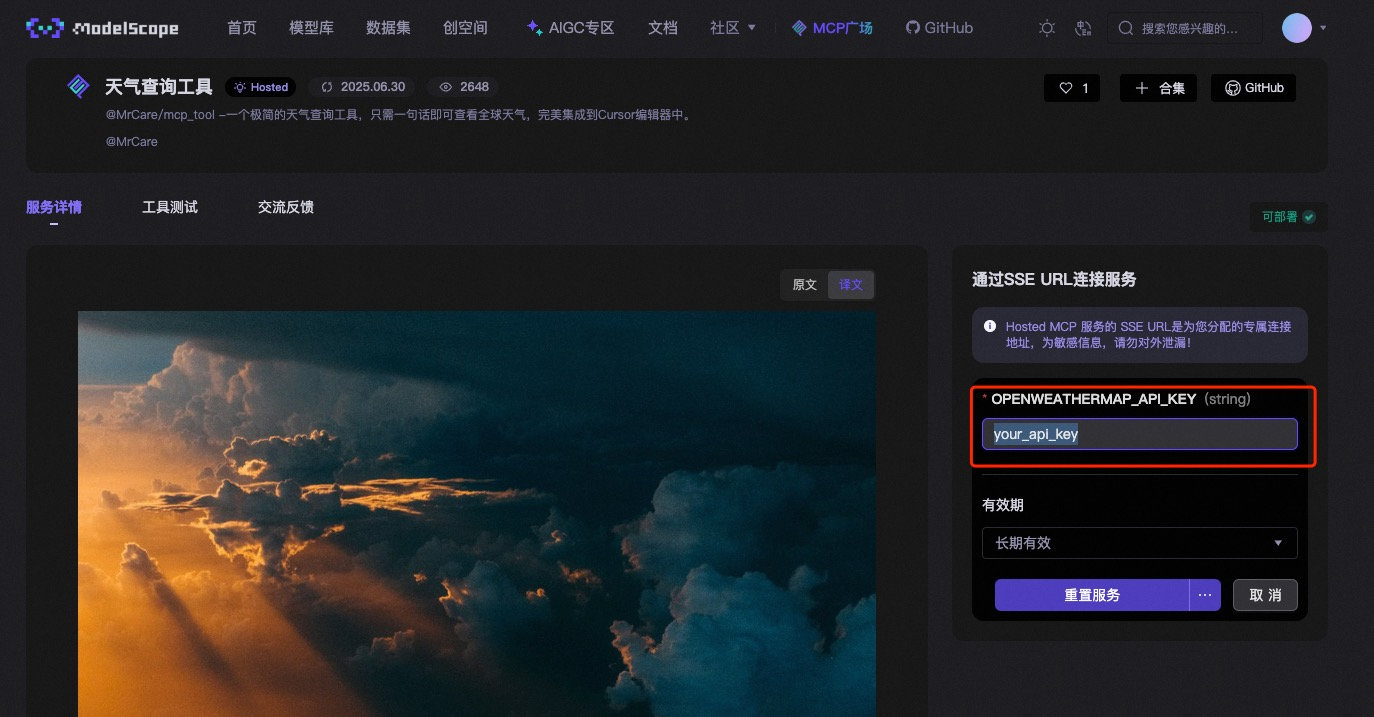1374x717 pixels.
Task: Open the GitHub button in service header
Action: (1254, 88)
